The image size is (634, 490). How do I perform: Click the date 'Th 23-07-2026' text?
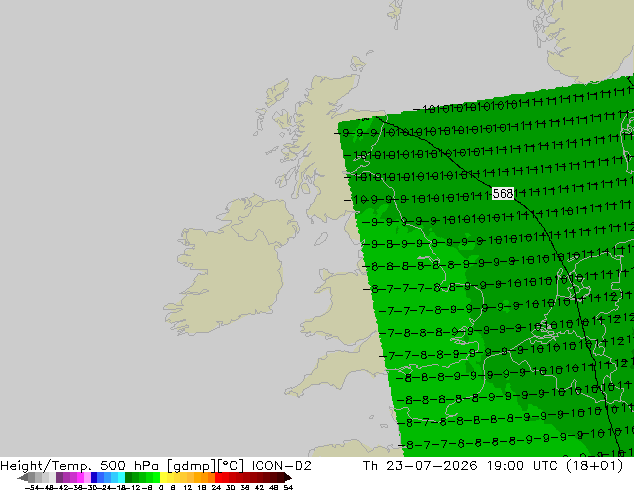click(x=420, y=466)
